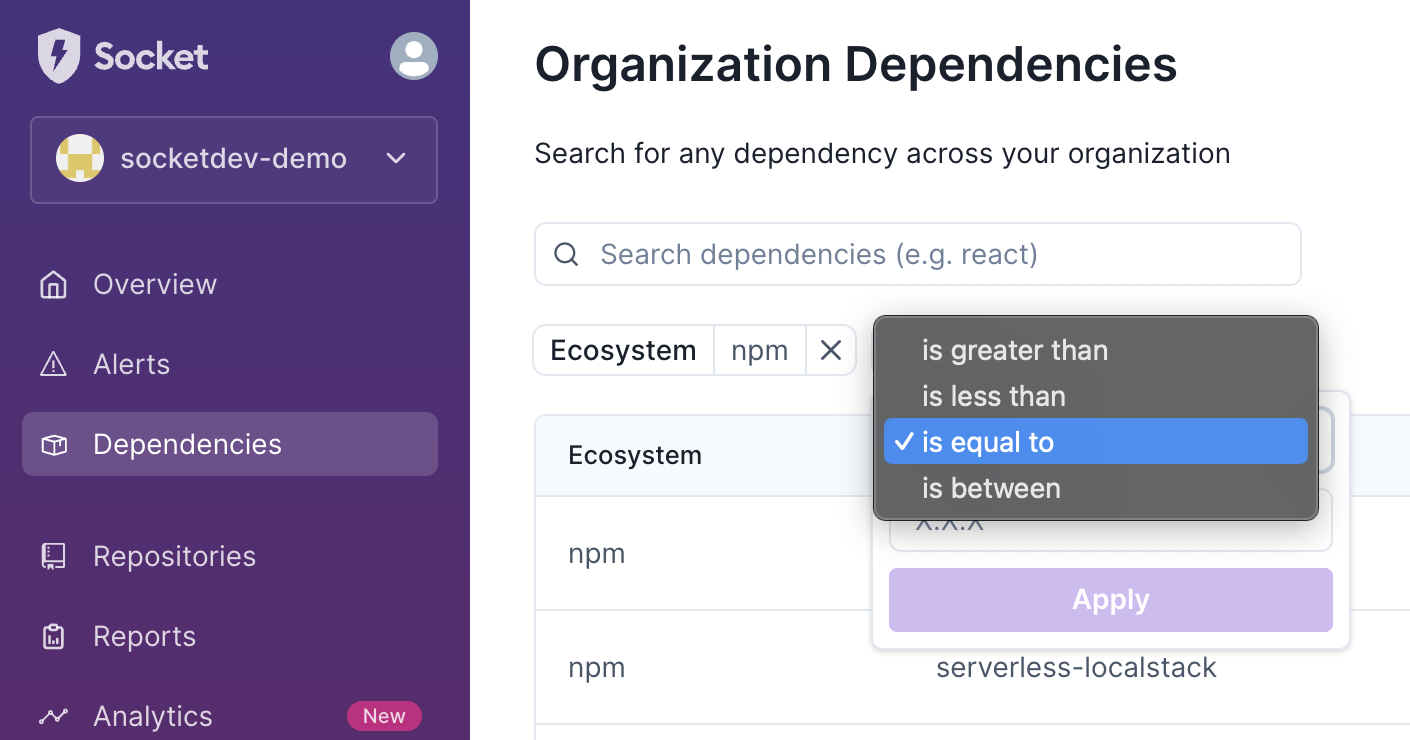Viewport: 1410px width, 740px height.
Task: Choose 'is greater than' option
Action: (x=1096, y=350)
